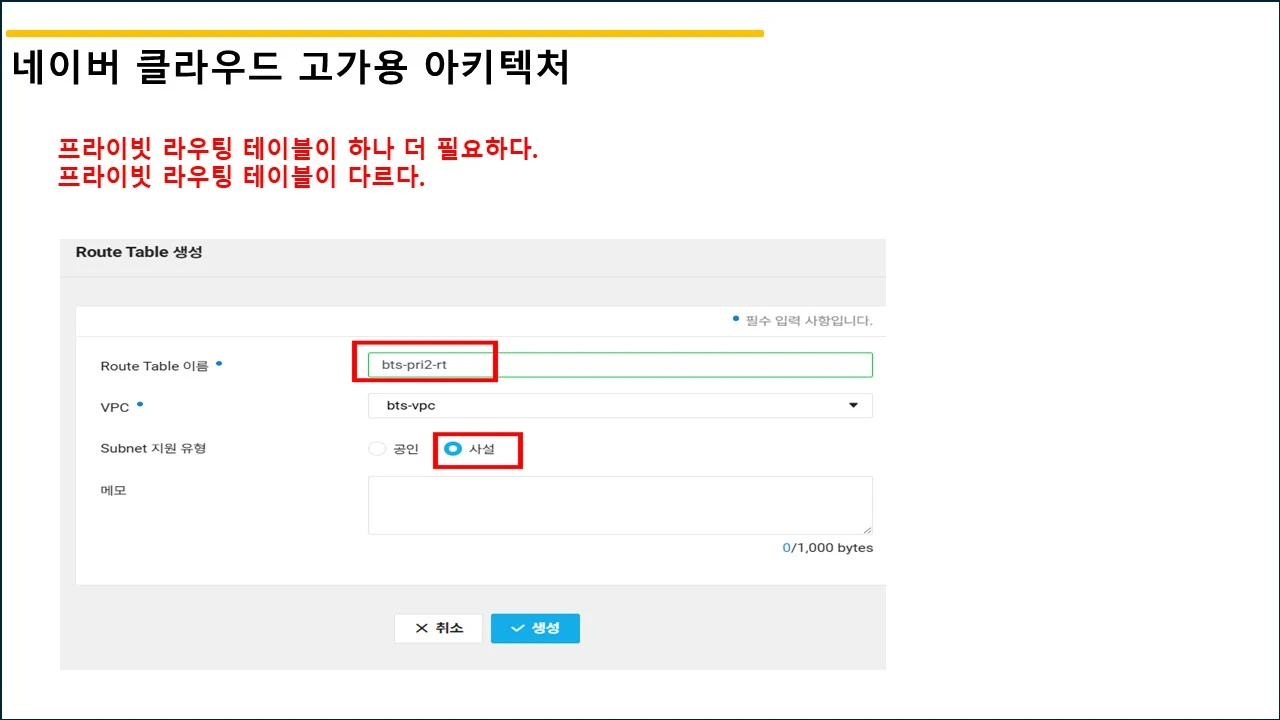Click the VPC dropdown arrow
1280x720 pixels.
click(853, 405)
